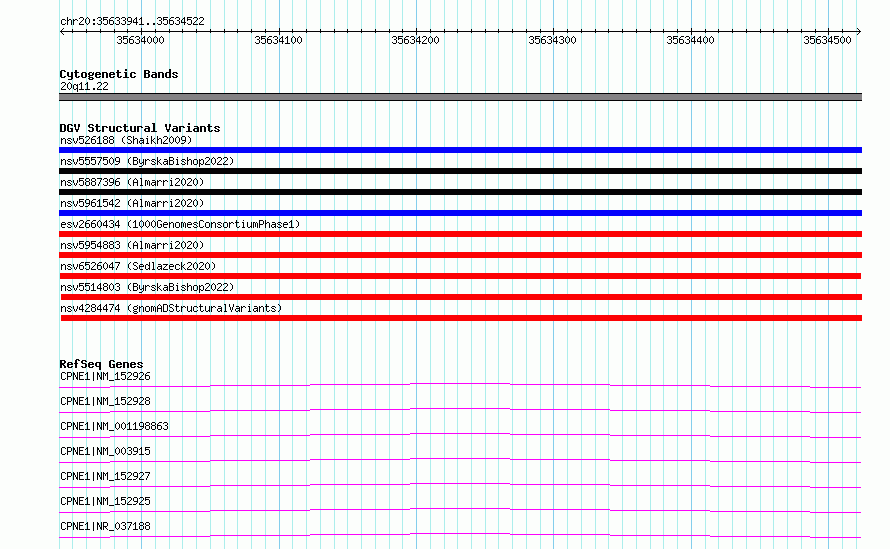Click the nsv526188 (Shaikh2009) variant label
The height and width of the screenshot is (549, 890).
[x=126, y=140]
